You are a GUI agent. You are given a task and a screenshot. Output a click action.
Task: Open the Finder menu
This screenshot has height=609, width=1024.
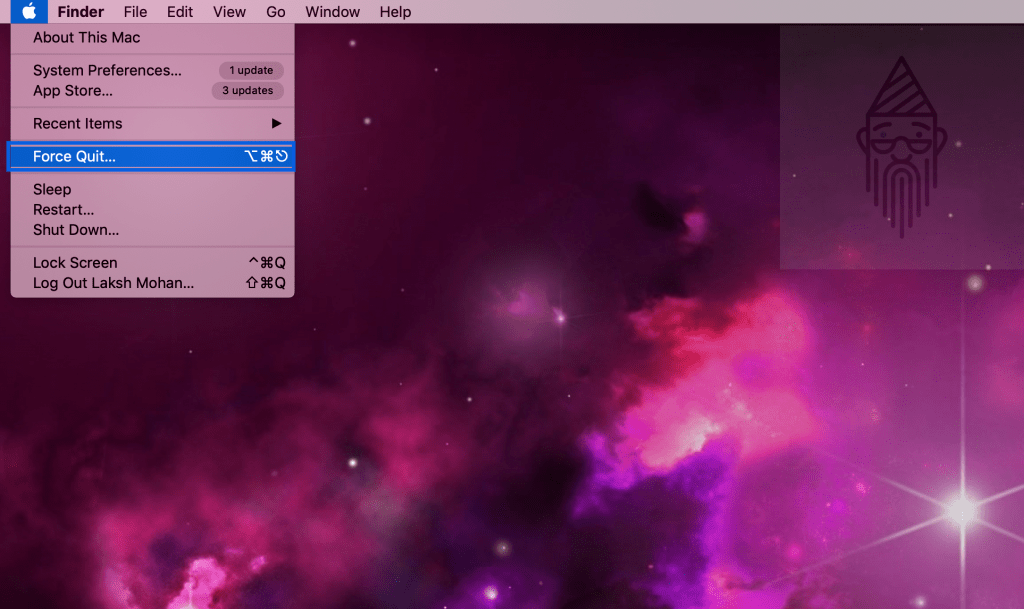coord(80,12)
